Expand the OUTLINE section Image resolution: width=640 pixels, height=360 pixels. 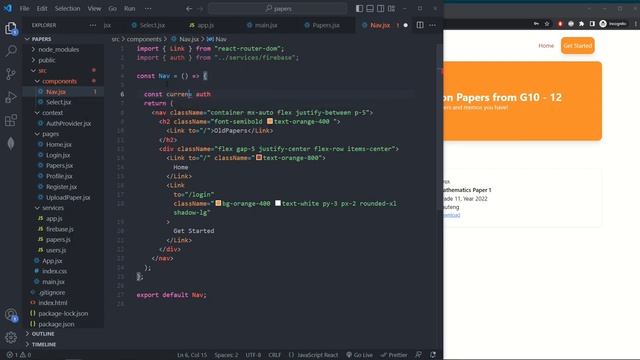[42, 334]
